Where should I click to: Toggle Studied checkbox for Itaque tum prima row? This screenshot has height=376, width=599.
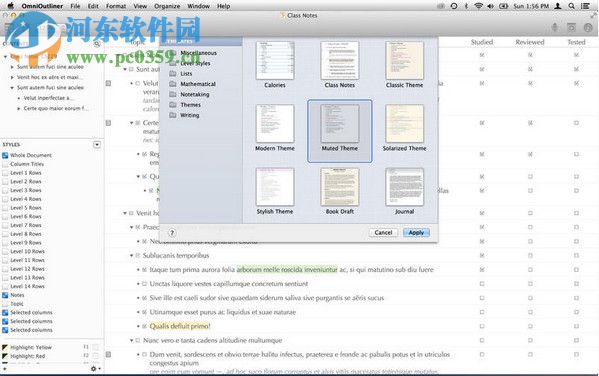click(x=482, y=269)
